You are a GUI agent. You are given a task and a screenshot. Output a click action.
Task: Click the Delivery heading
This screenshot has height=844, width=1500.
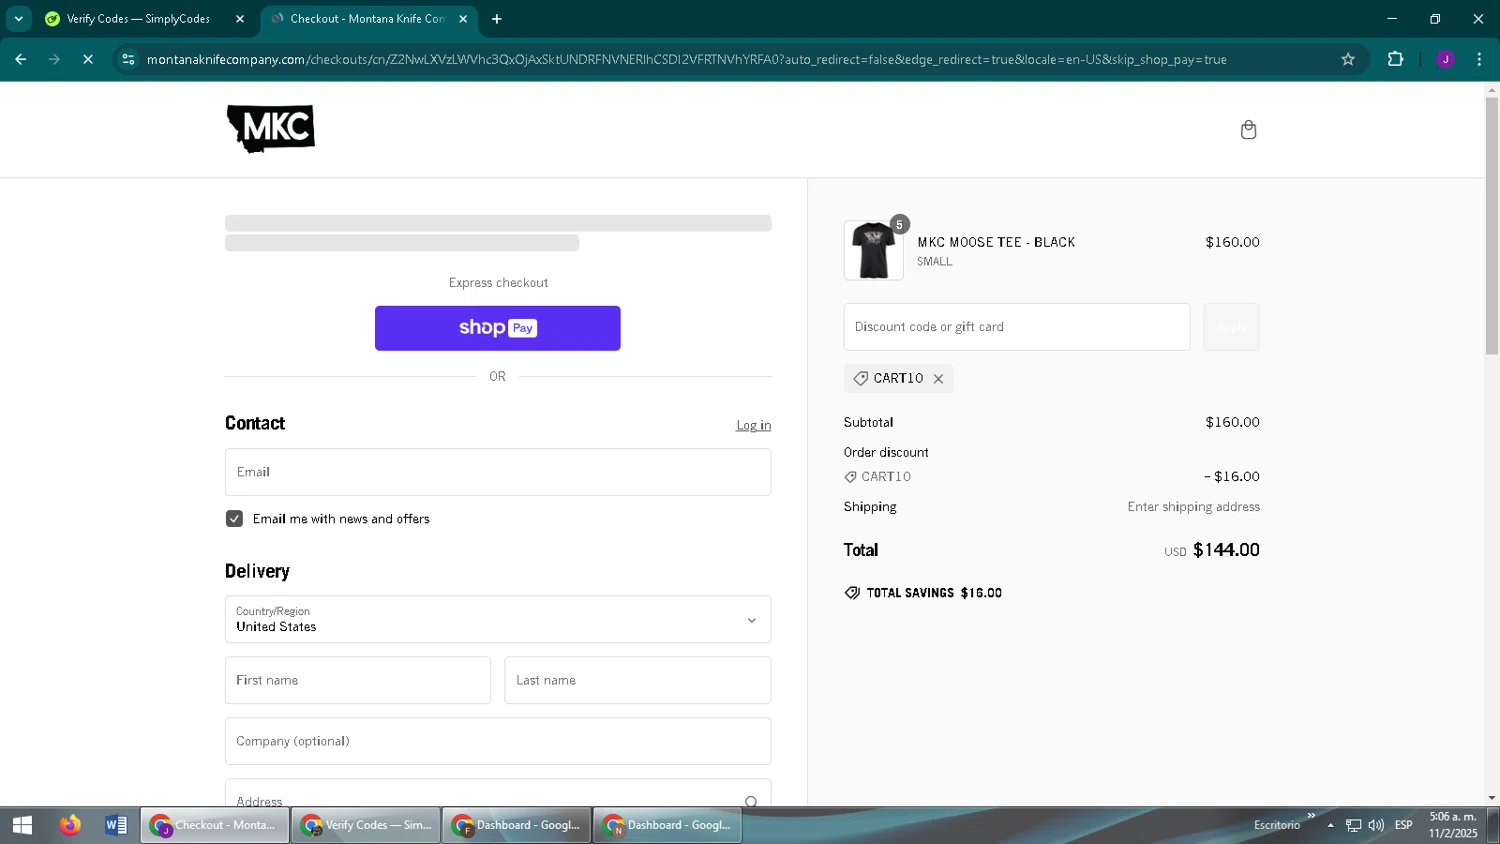coord(257,571)
